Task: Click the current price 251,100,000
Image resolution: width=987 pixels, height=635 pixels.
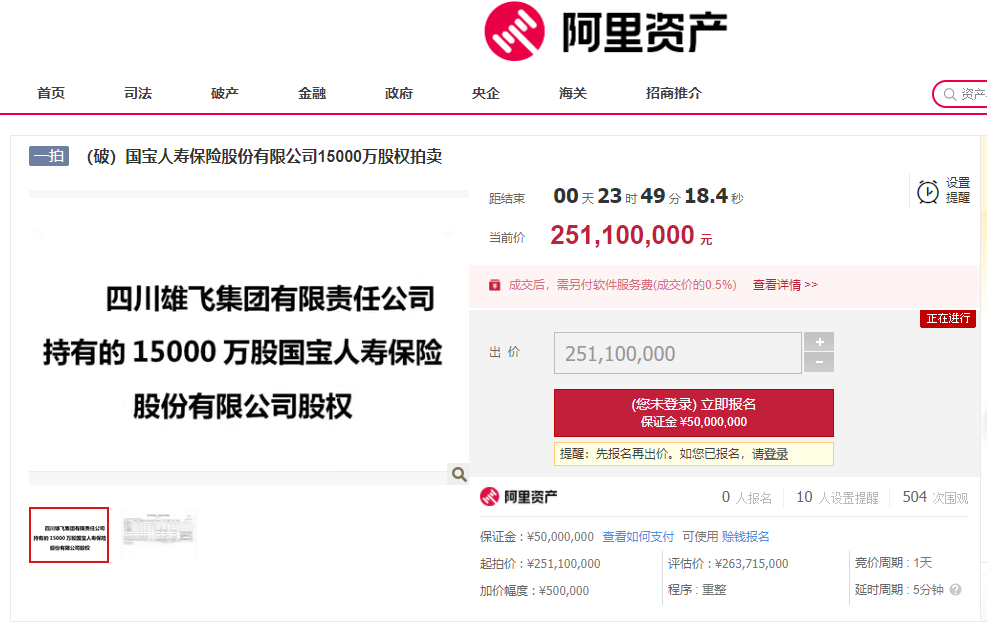Action: coord(631,235)
